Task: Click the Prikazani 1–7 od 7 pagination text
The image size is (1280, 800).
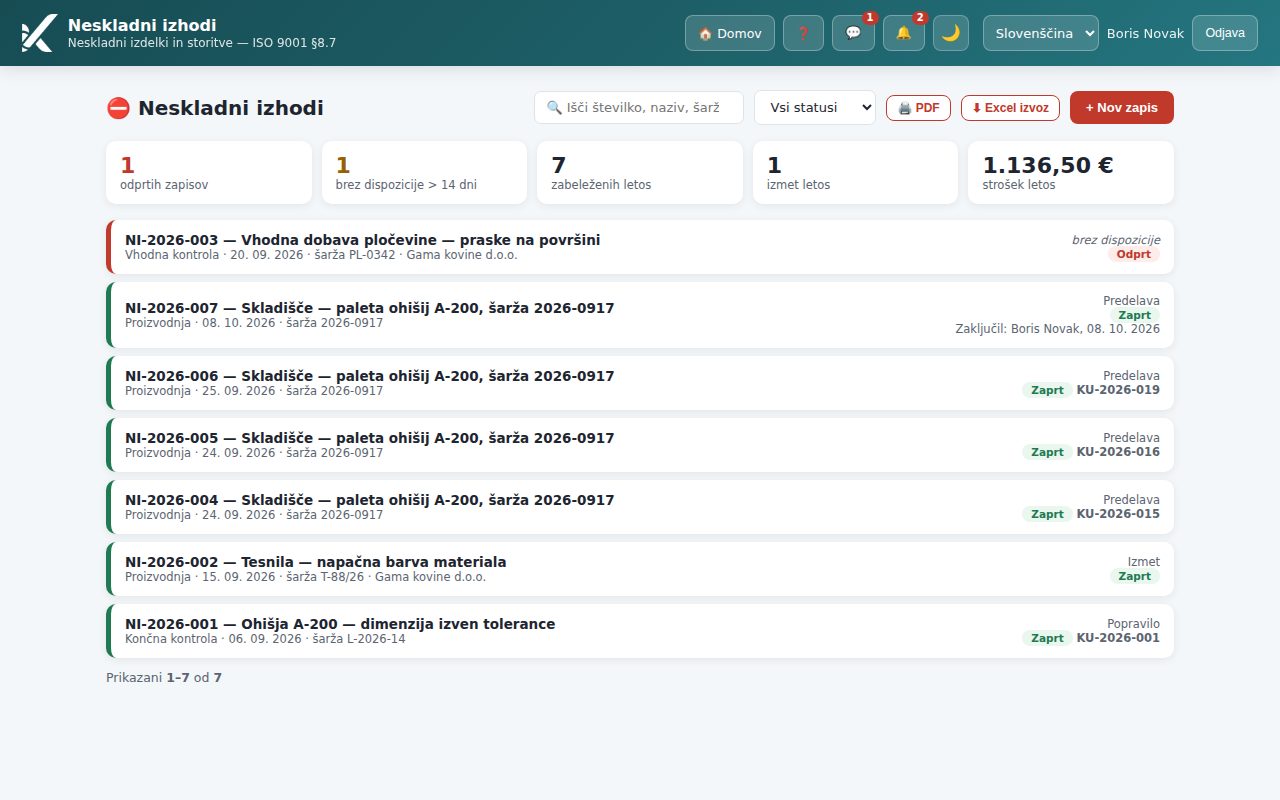Action: tap(164, 678)
